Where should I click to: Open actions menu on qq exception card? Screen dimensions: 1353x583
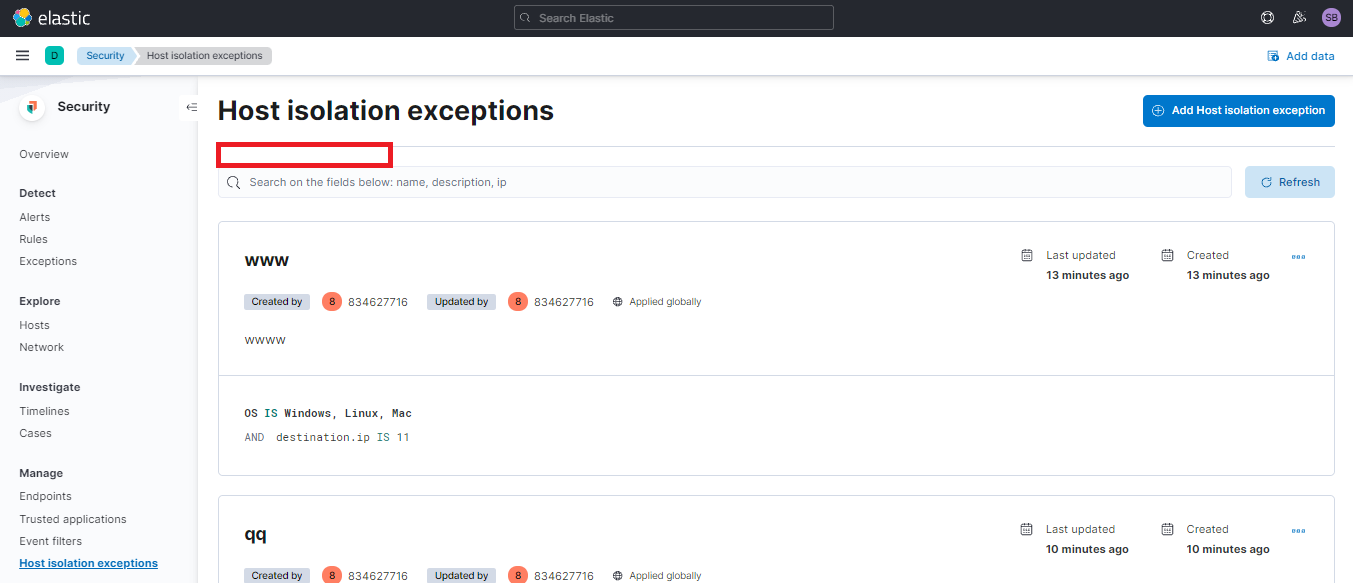coord(1298,530)
